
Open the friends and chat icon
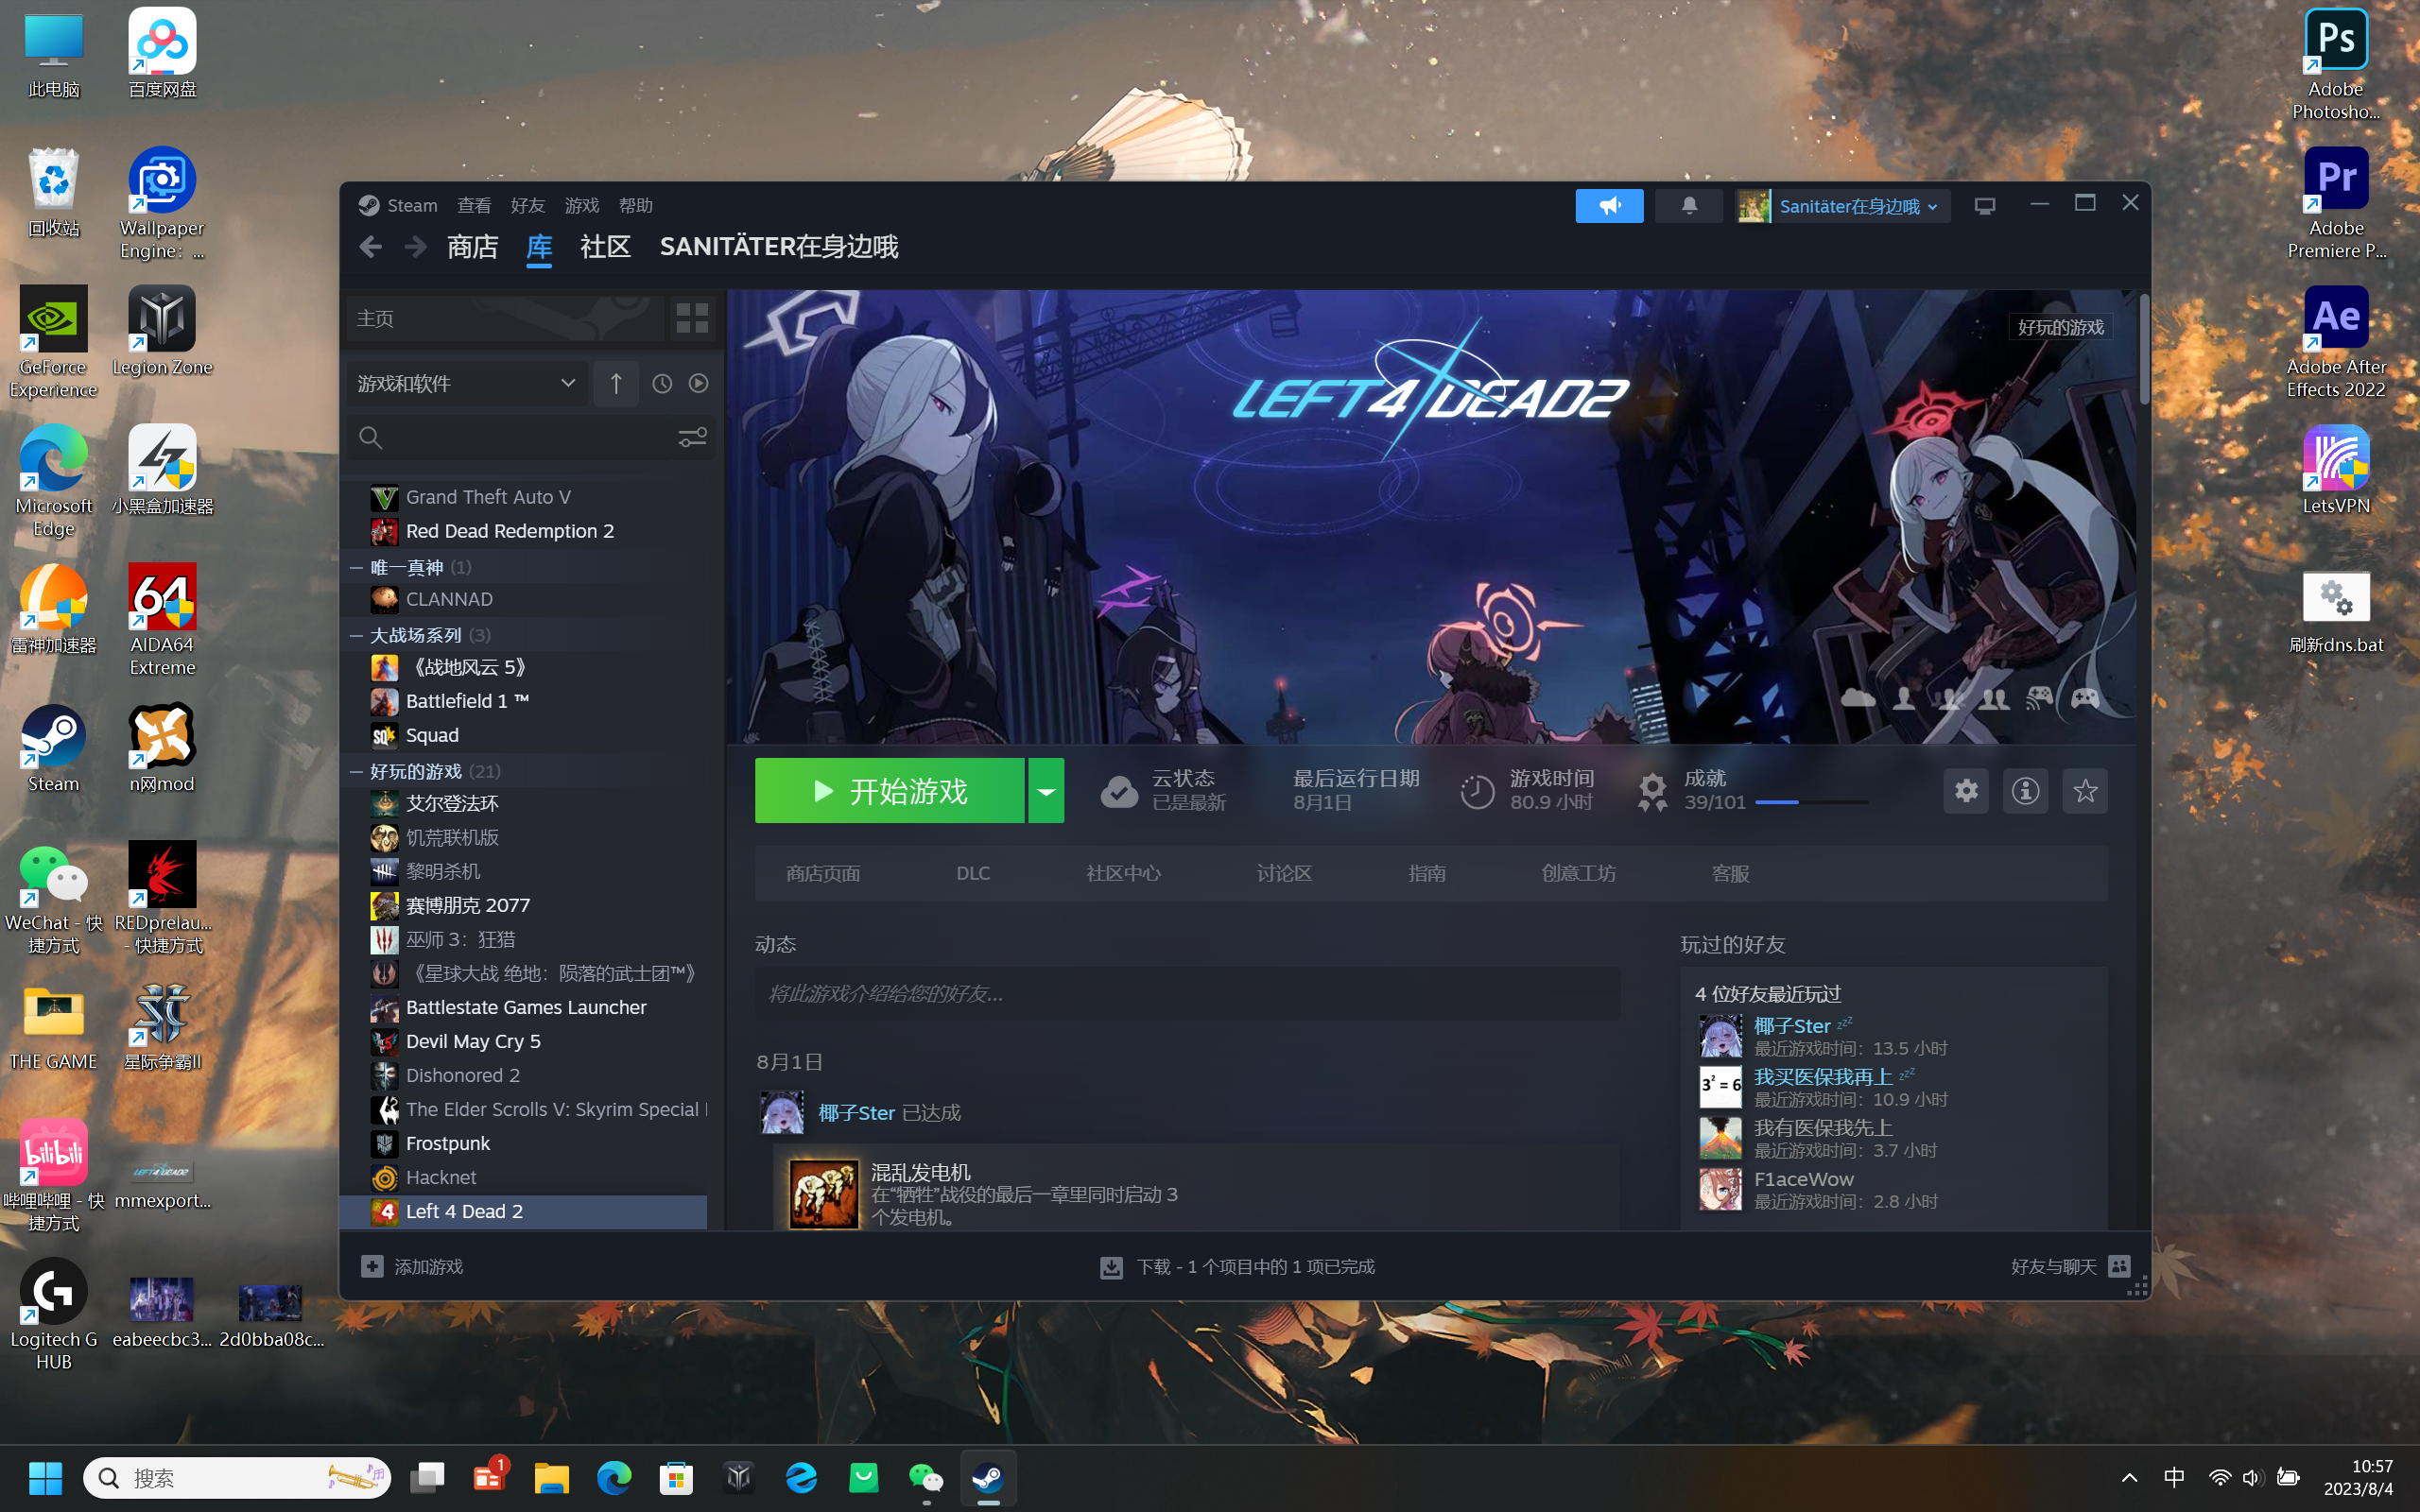pos(2119,1266)
